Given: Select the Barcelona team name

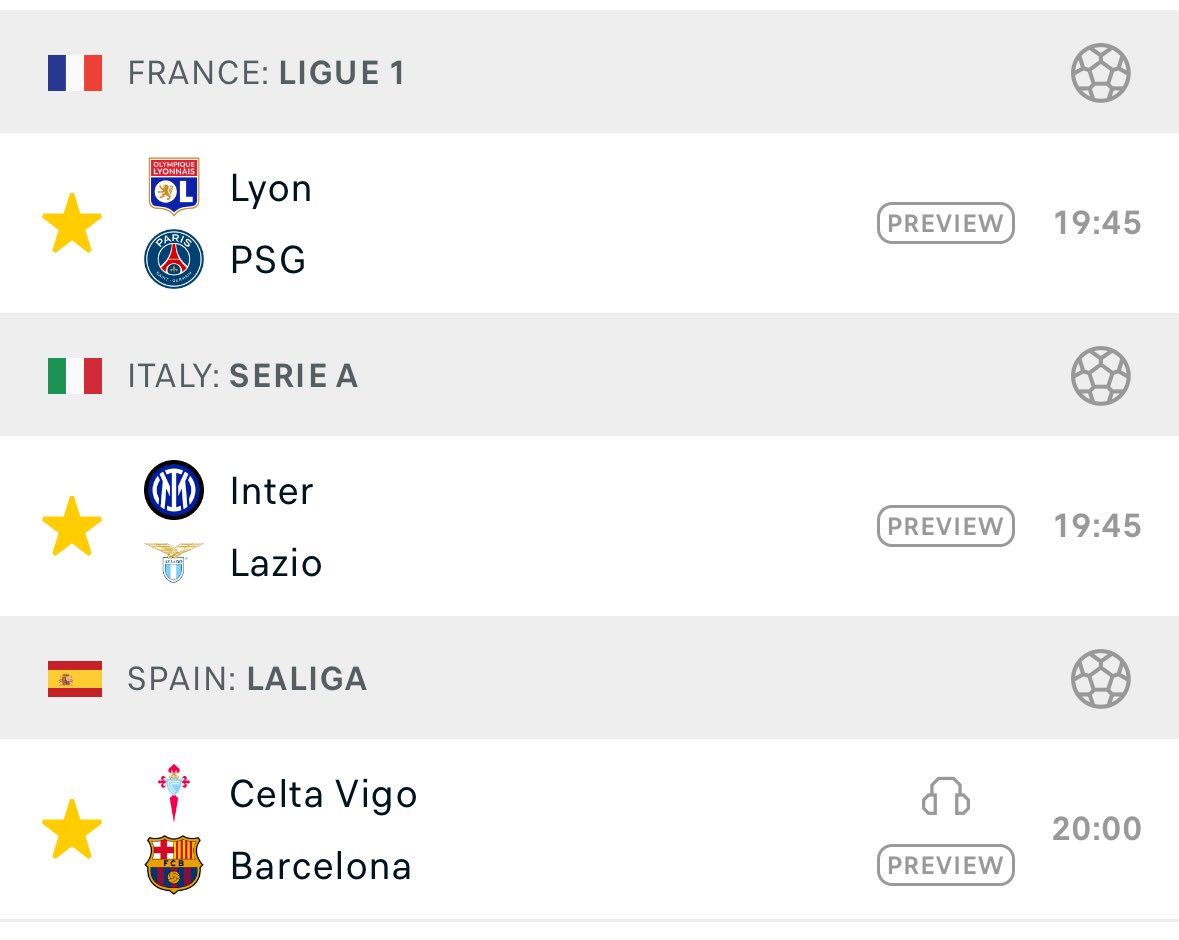Looking at the screenshot, I should pyautogui.click(x=321, y=866).
